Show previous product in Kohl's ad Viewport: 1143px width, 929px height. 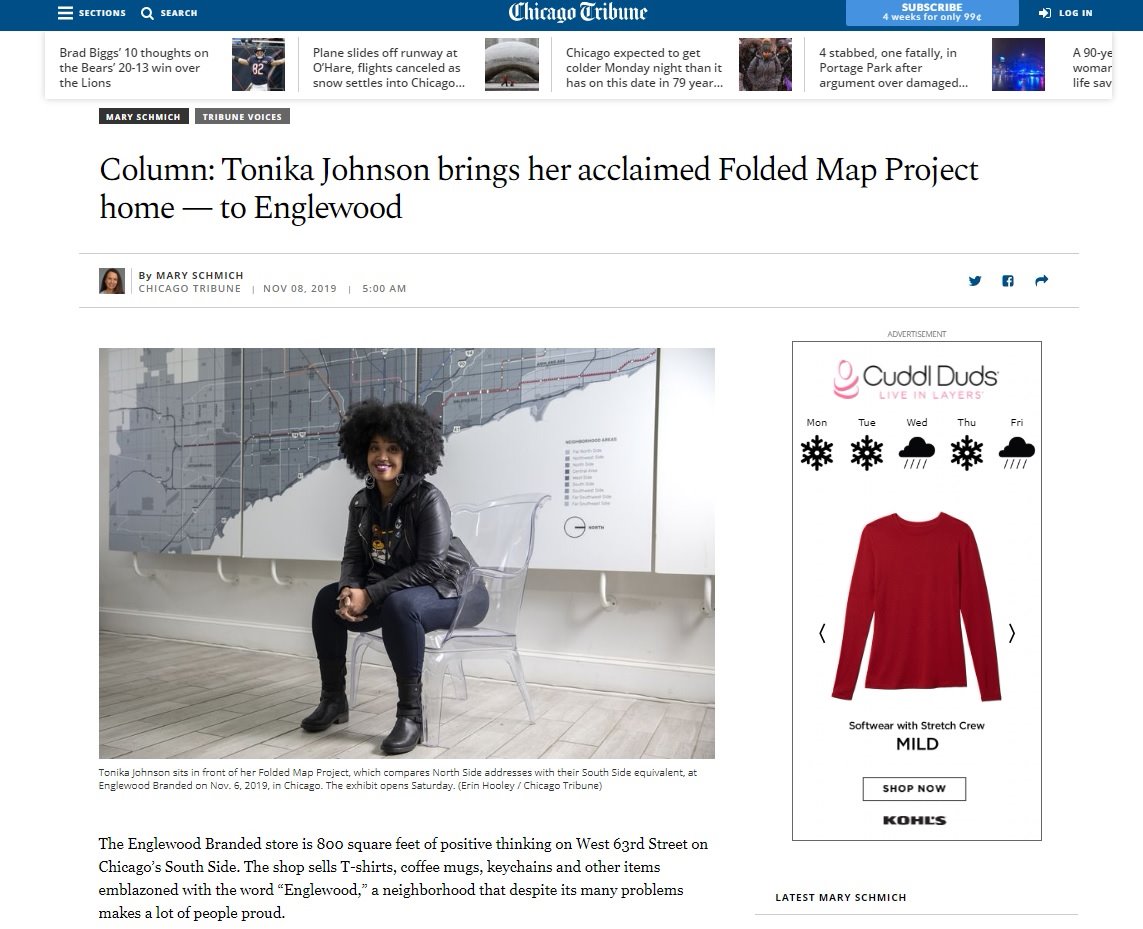[x=822, y=633]
